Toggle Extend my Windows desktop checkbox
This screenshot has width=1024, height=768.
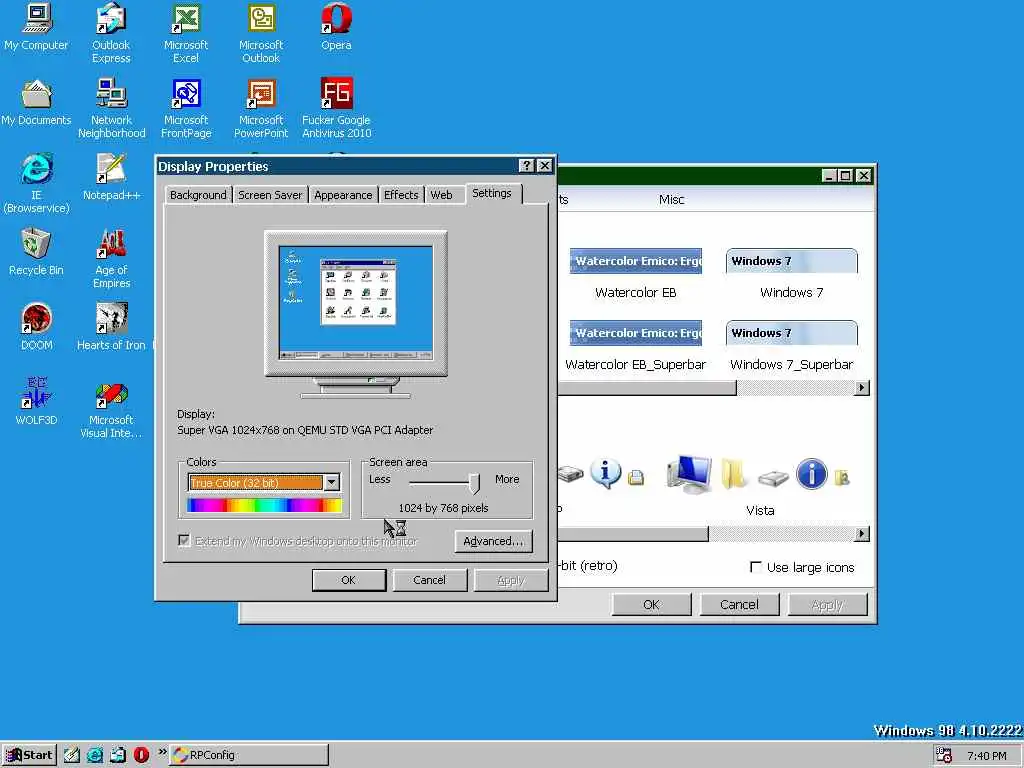coord(184,540)
